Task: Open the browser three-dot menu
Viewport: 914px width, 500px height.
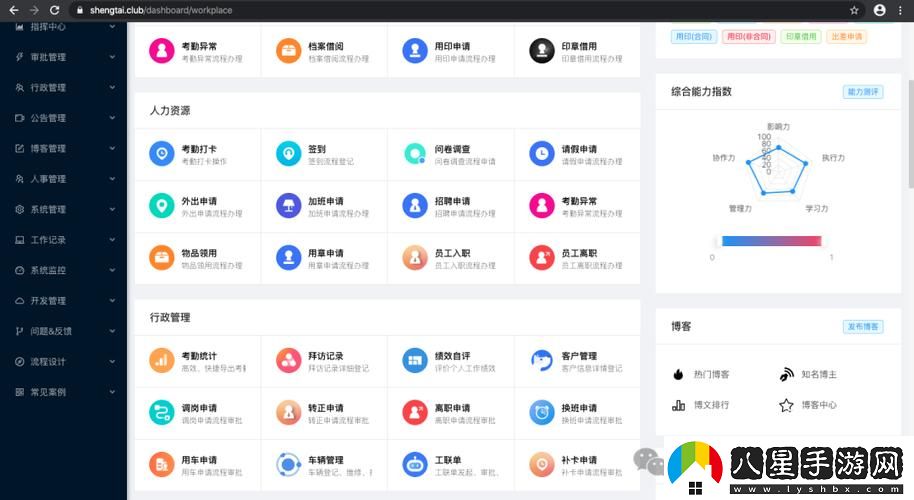Action: (901, 10)
